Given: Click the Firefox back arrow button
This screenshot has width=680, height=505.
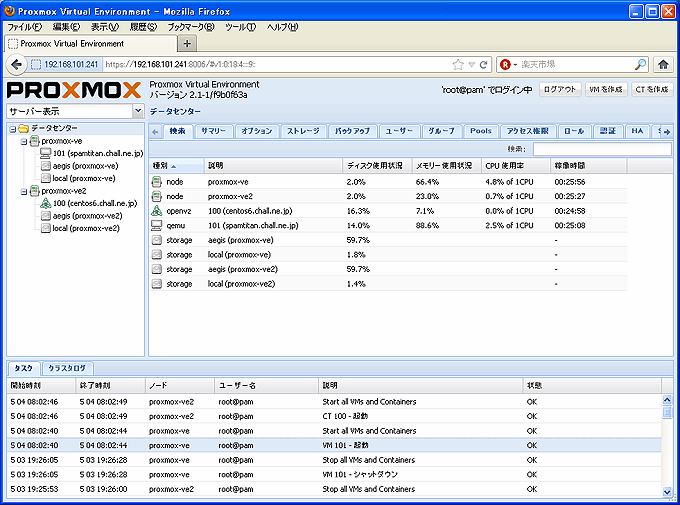Looking at the screenshot, I should click(16, 65).
